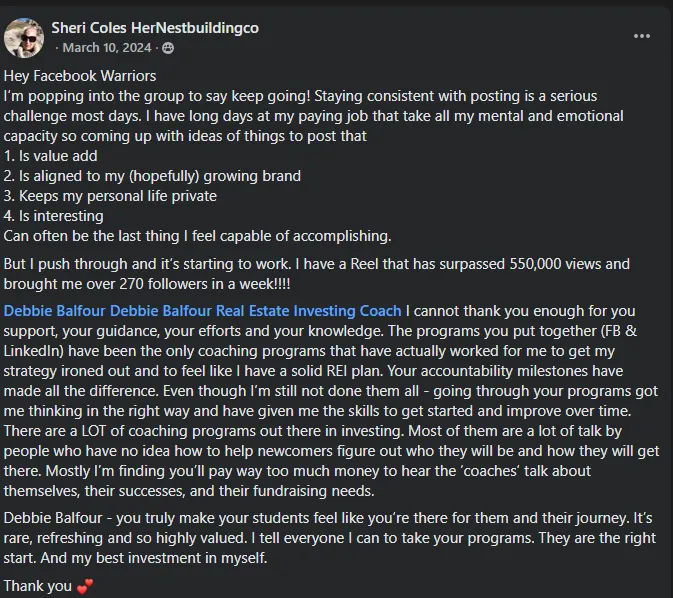Click the globe public audience icon
Viewport: 673px width, 598px height.
point(168,48)
